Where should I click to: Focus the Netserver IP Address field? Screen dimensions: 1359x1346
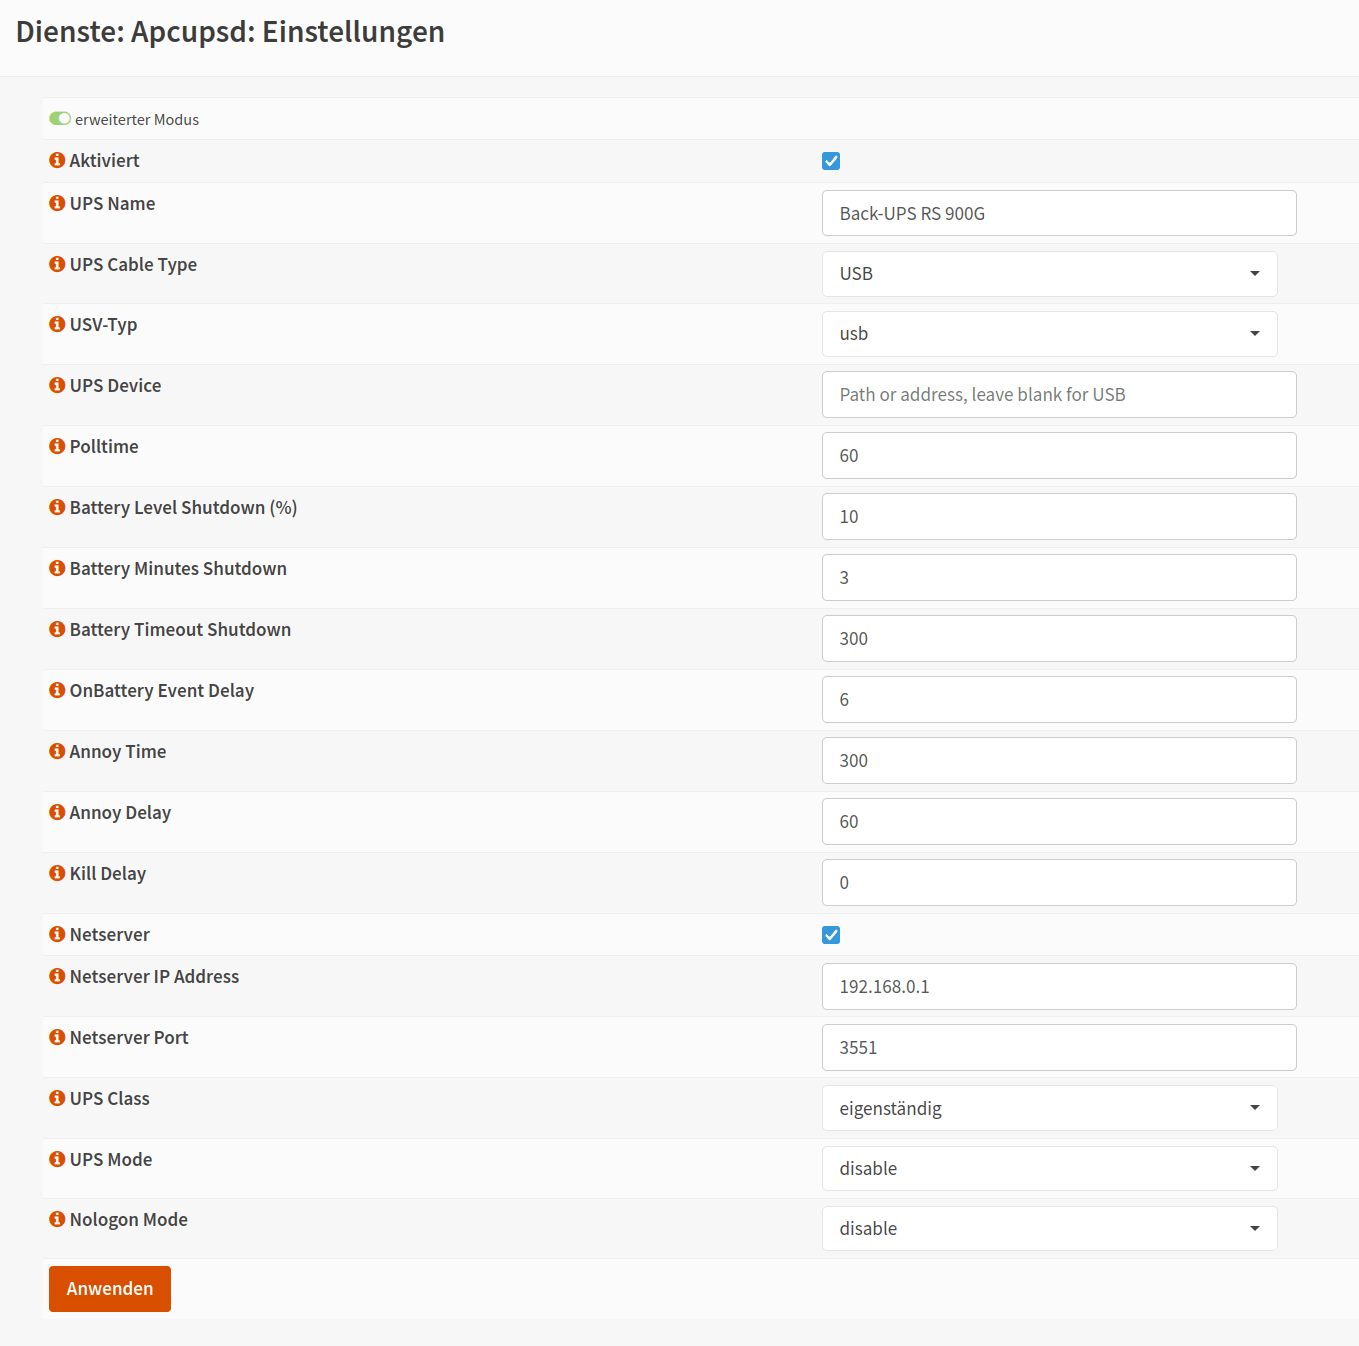click(1059, 987)
